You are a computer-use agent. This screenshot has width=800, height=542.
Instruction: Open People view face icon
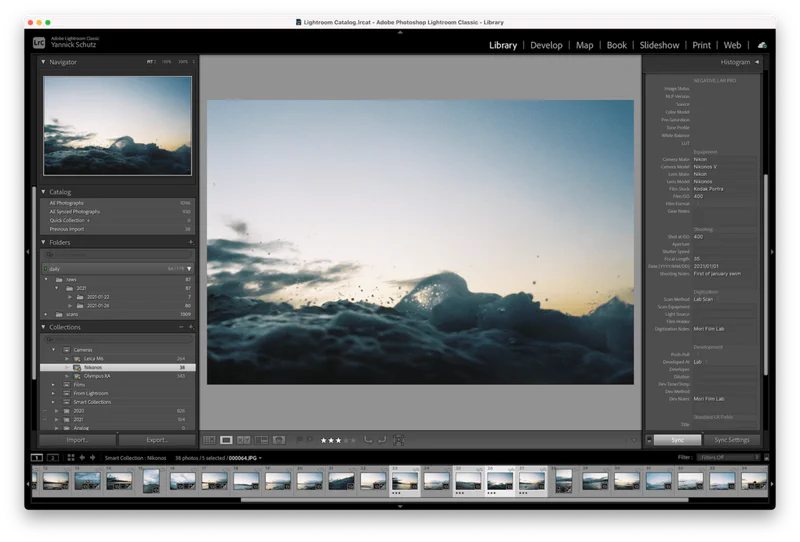[x=279, y=440]
